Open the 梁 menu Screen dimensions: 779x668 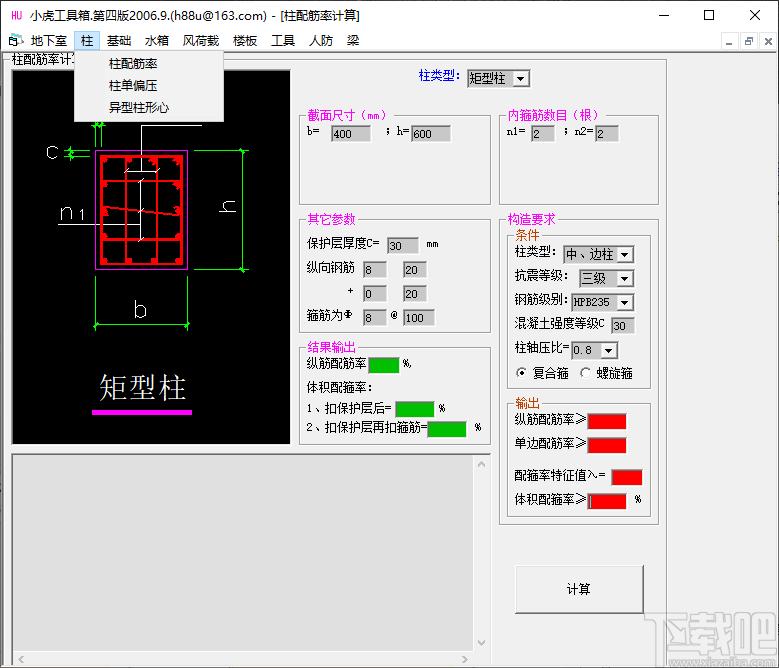click(x=353, y=41)
